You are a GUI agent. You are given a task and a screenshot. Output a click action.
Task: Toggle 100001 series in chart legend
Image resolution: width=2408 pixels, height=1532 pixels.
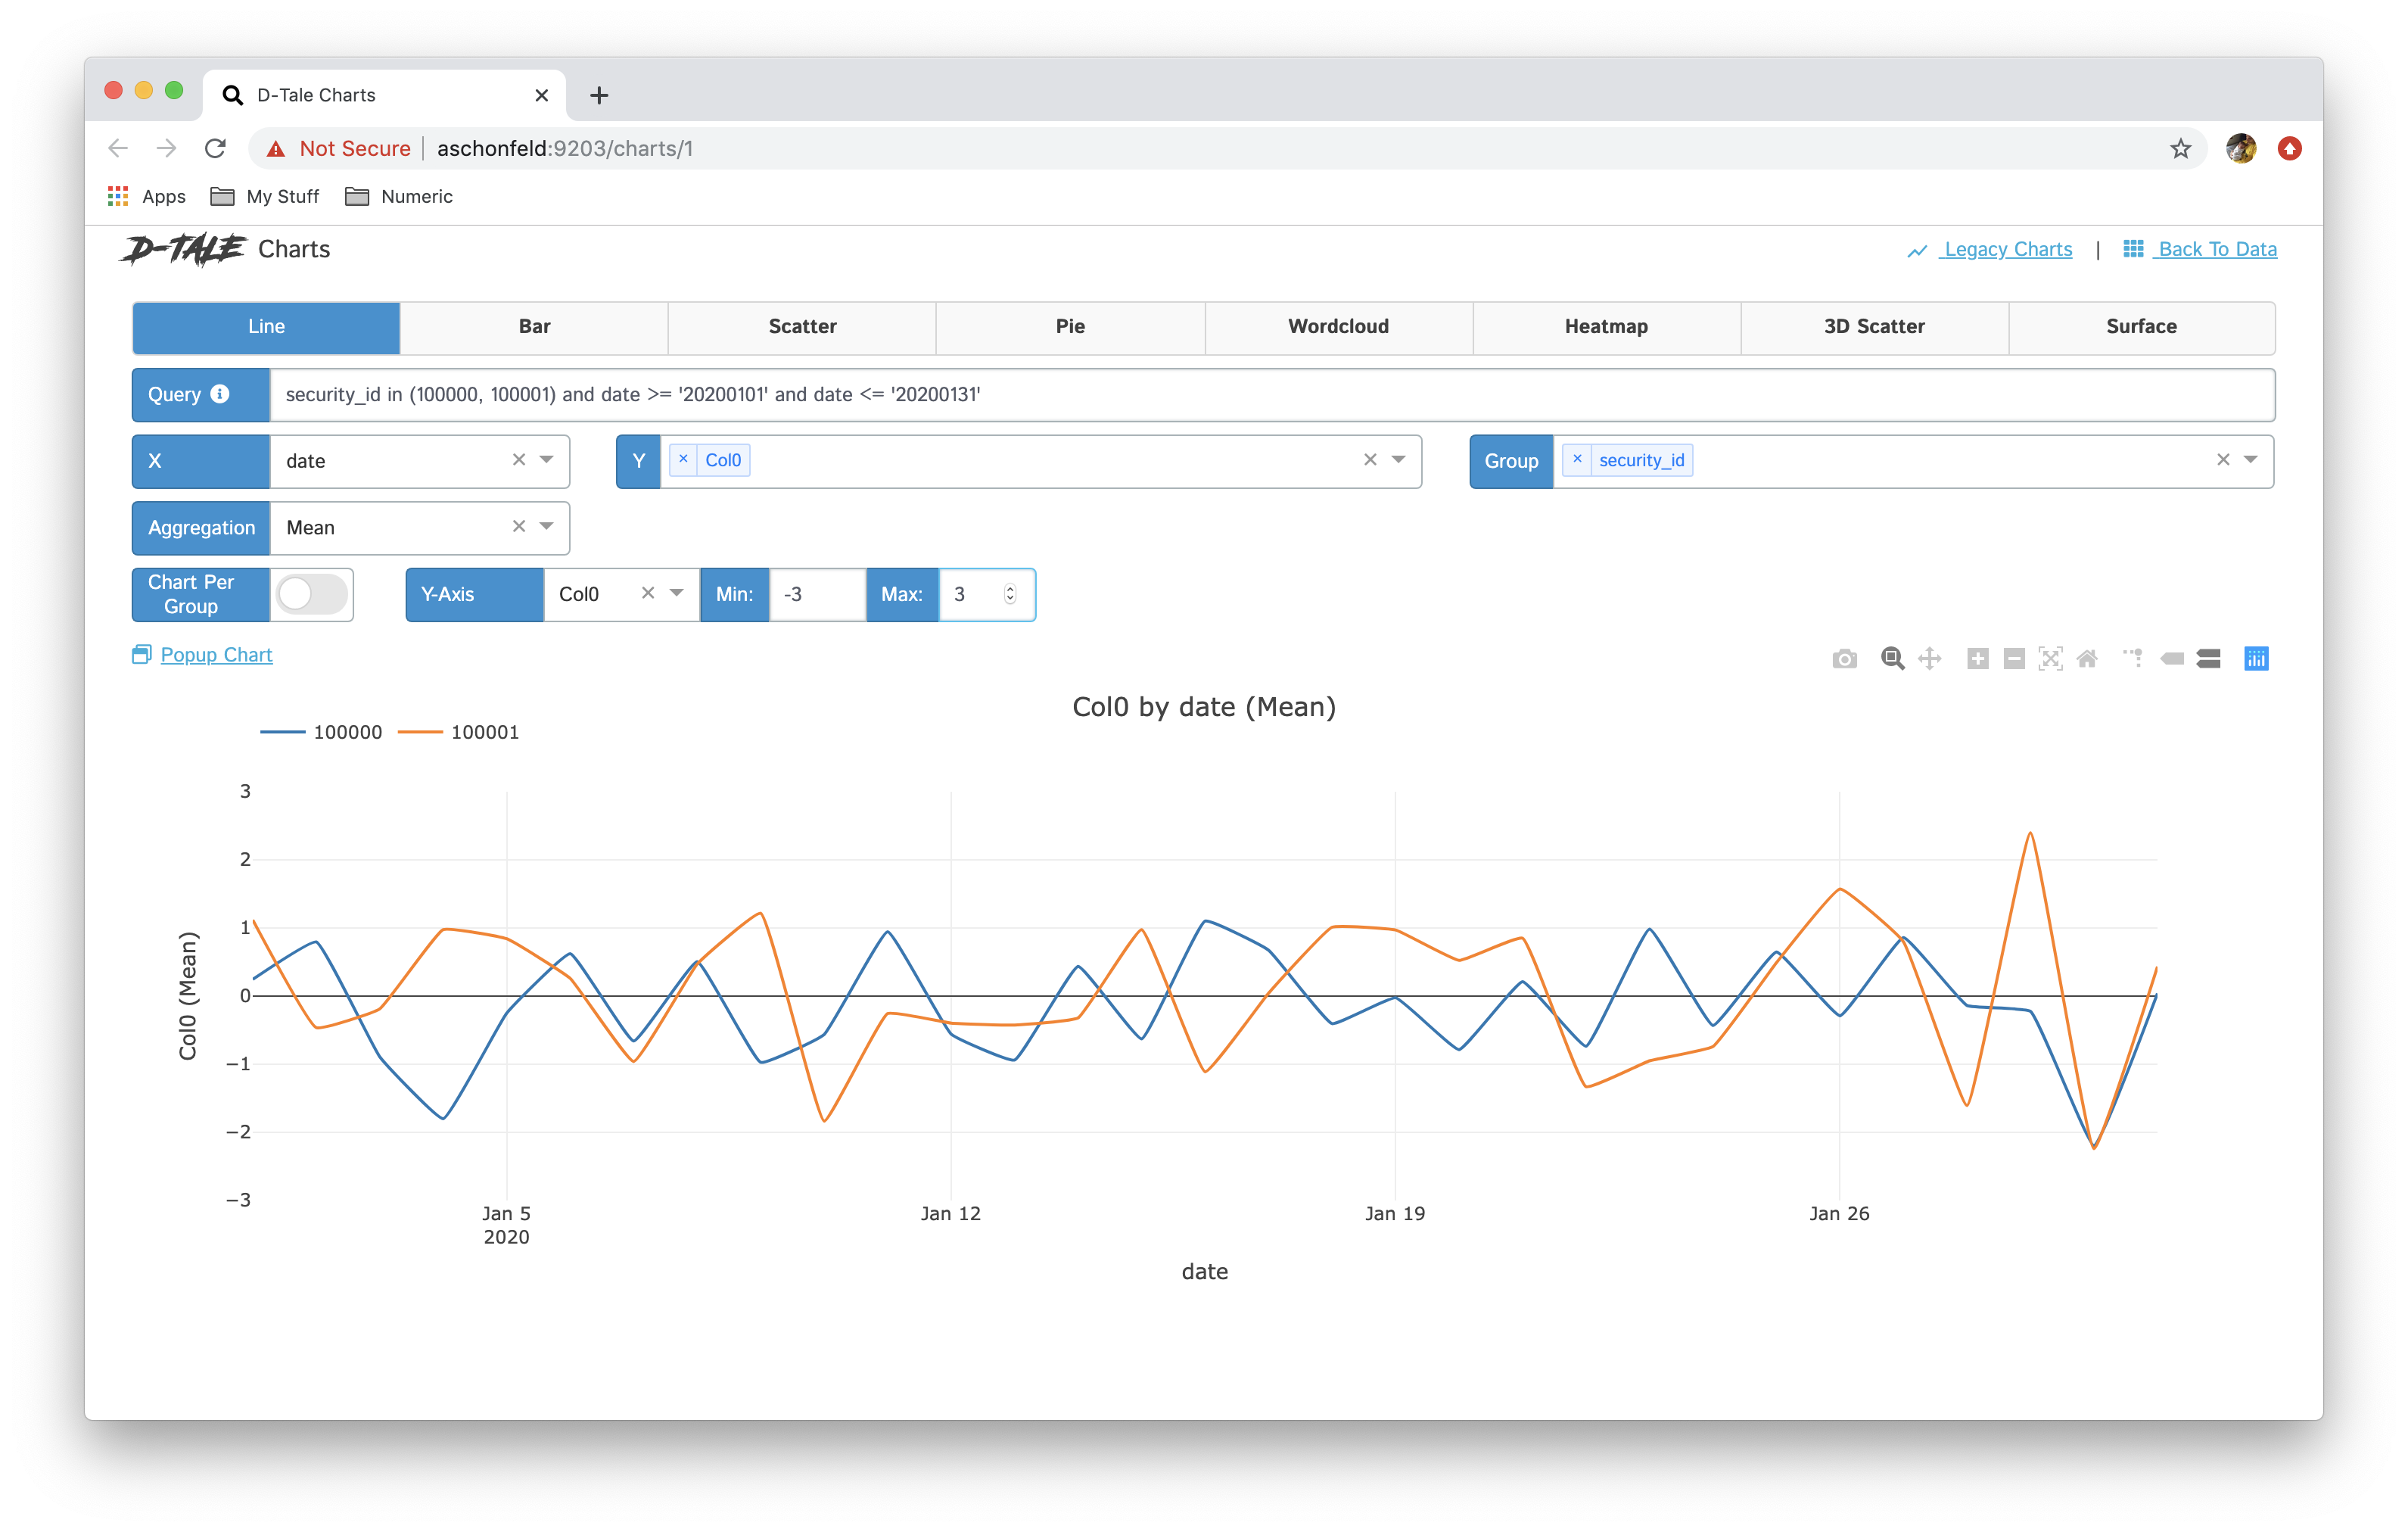point(484,733)
